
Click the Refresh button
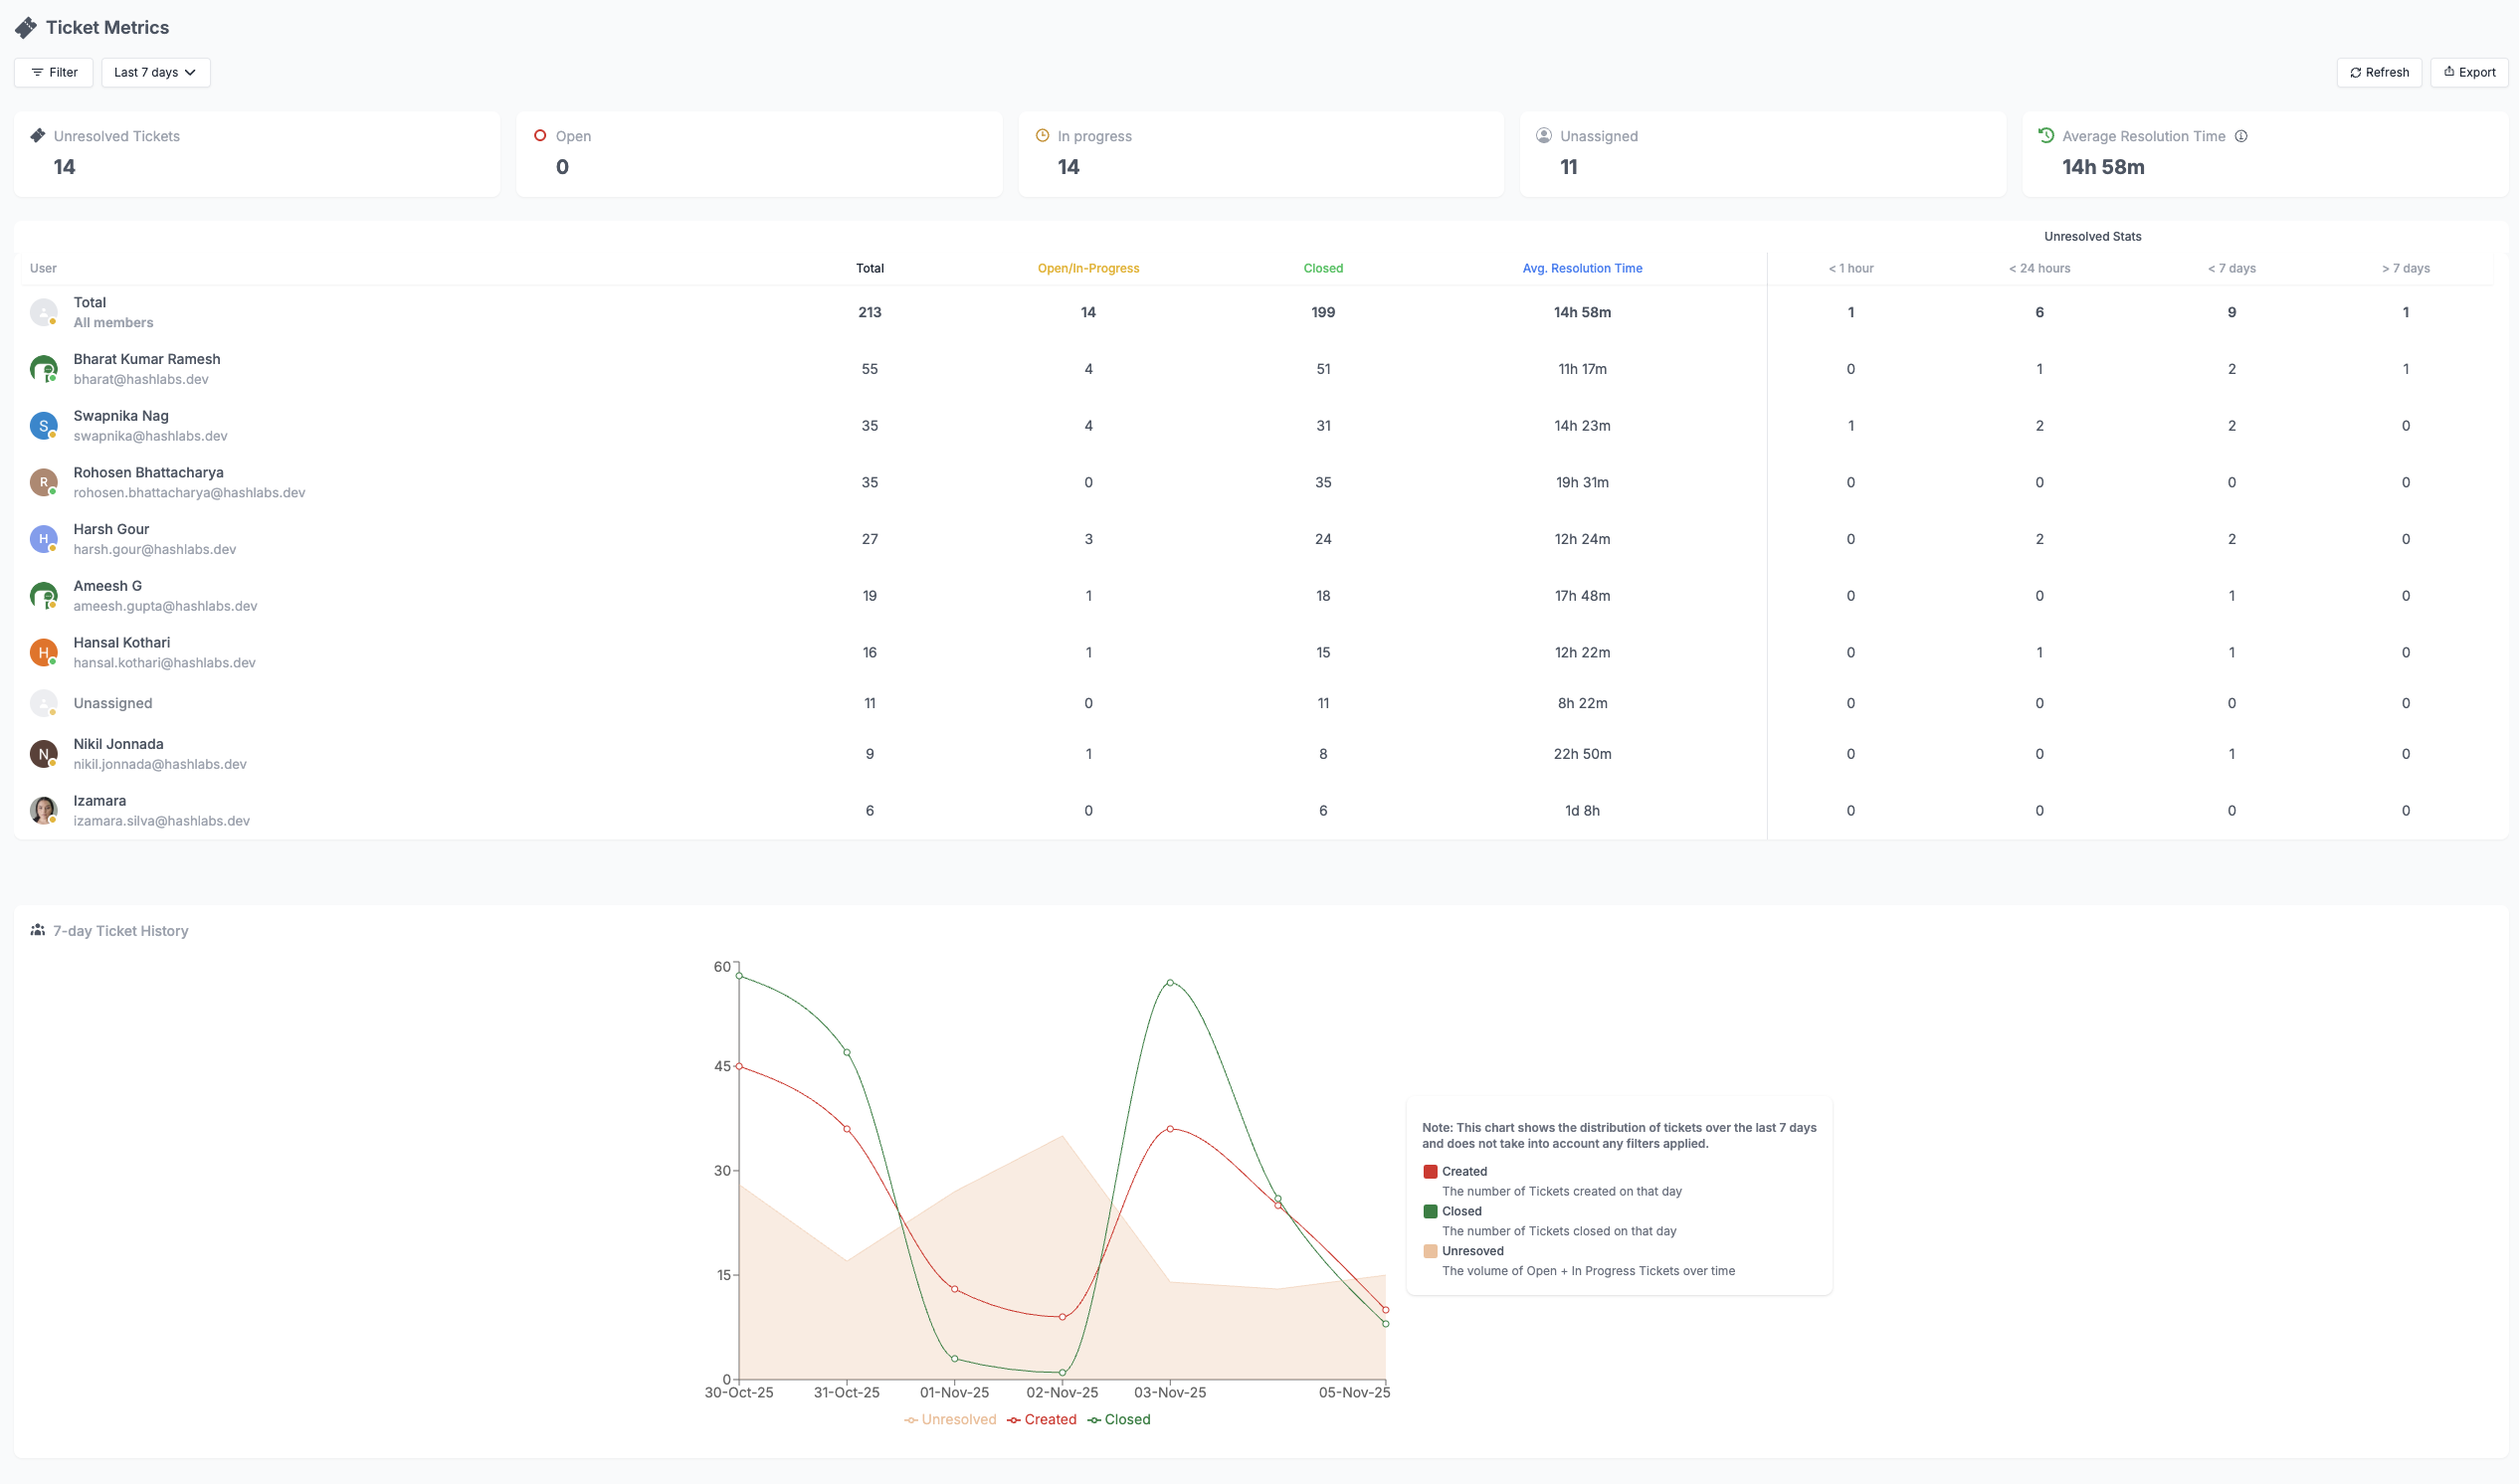pyautogui.click(x=2379, y=72)
